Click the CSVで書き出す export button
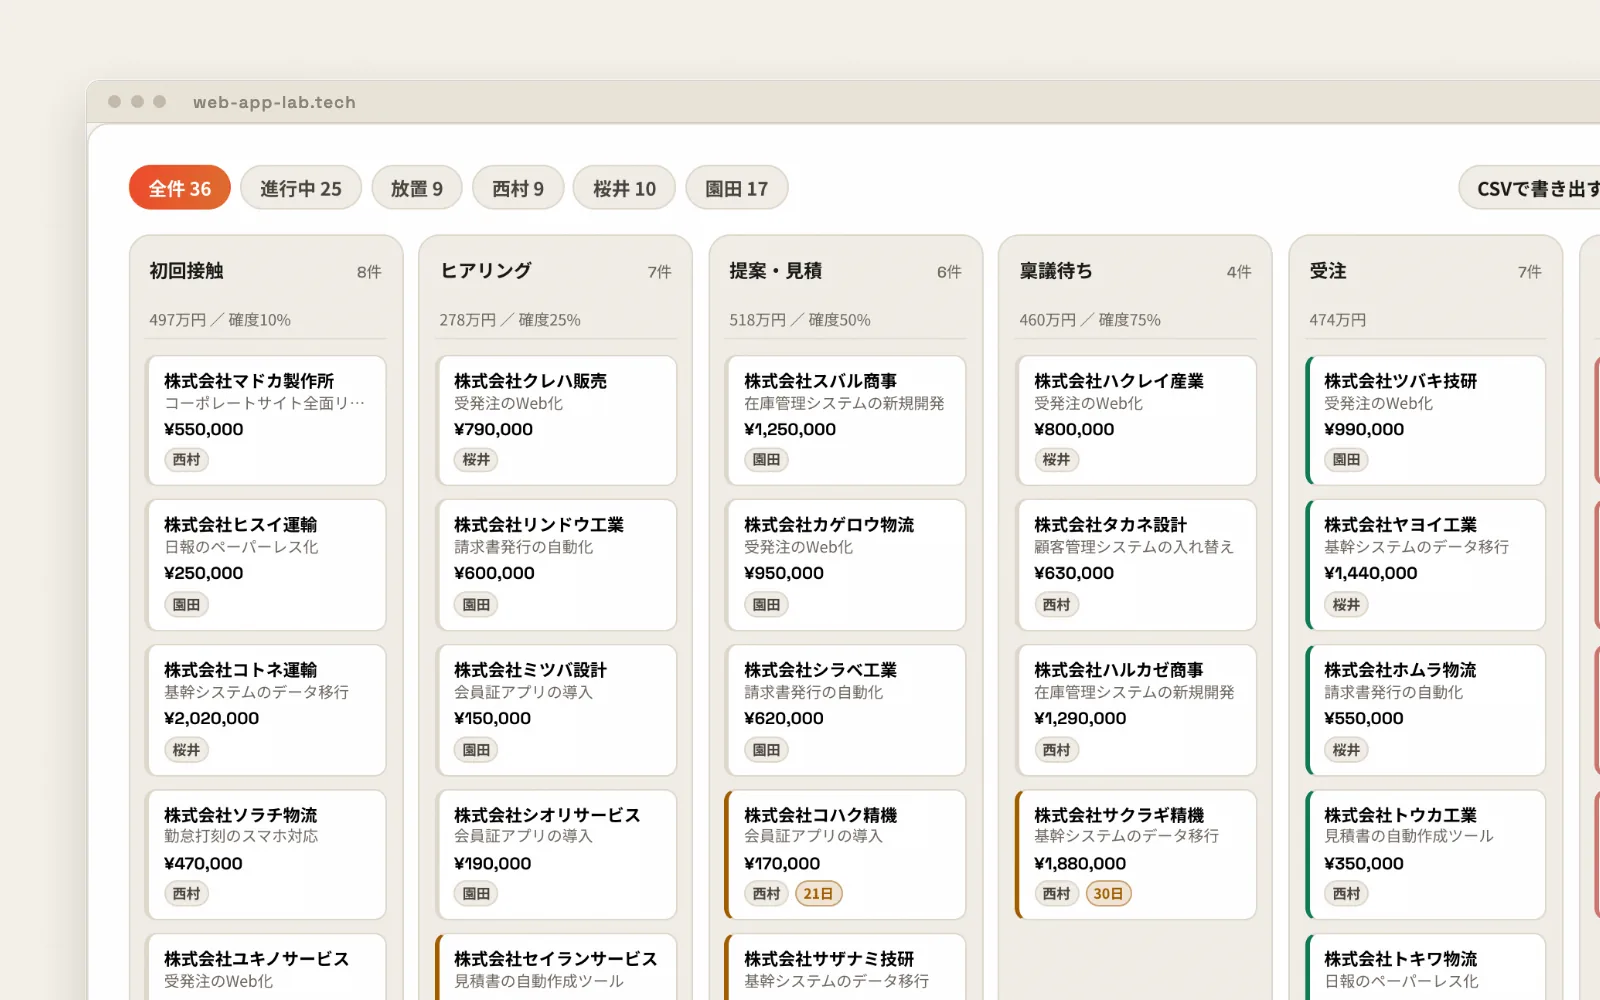 (1530, 188)
